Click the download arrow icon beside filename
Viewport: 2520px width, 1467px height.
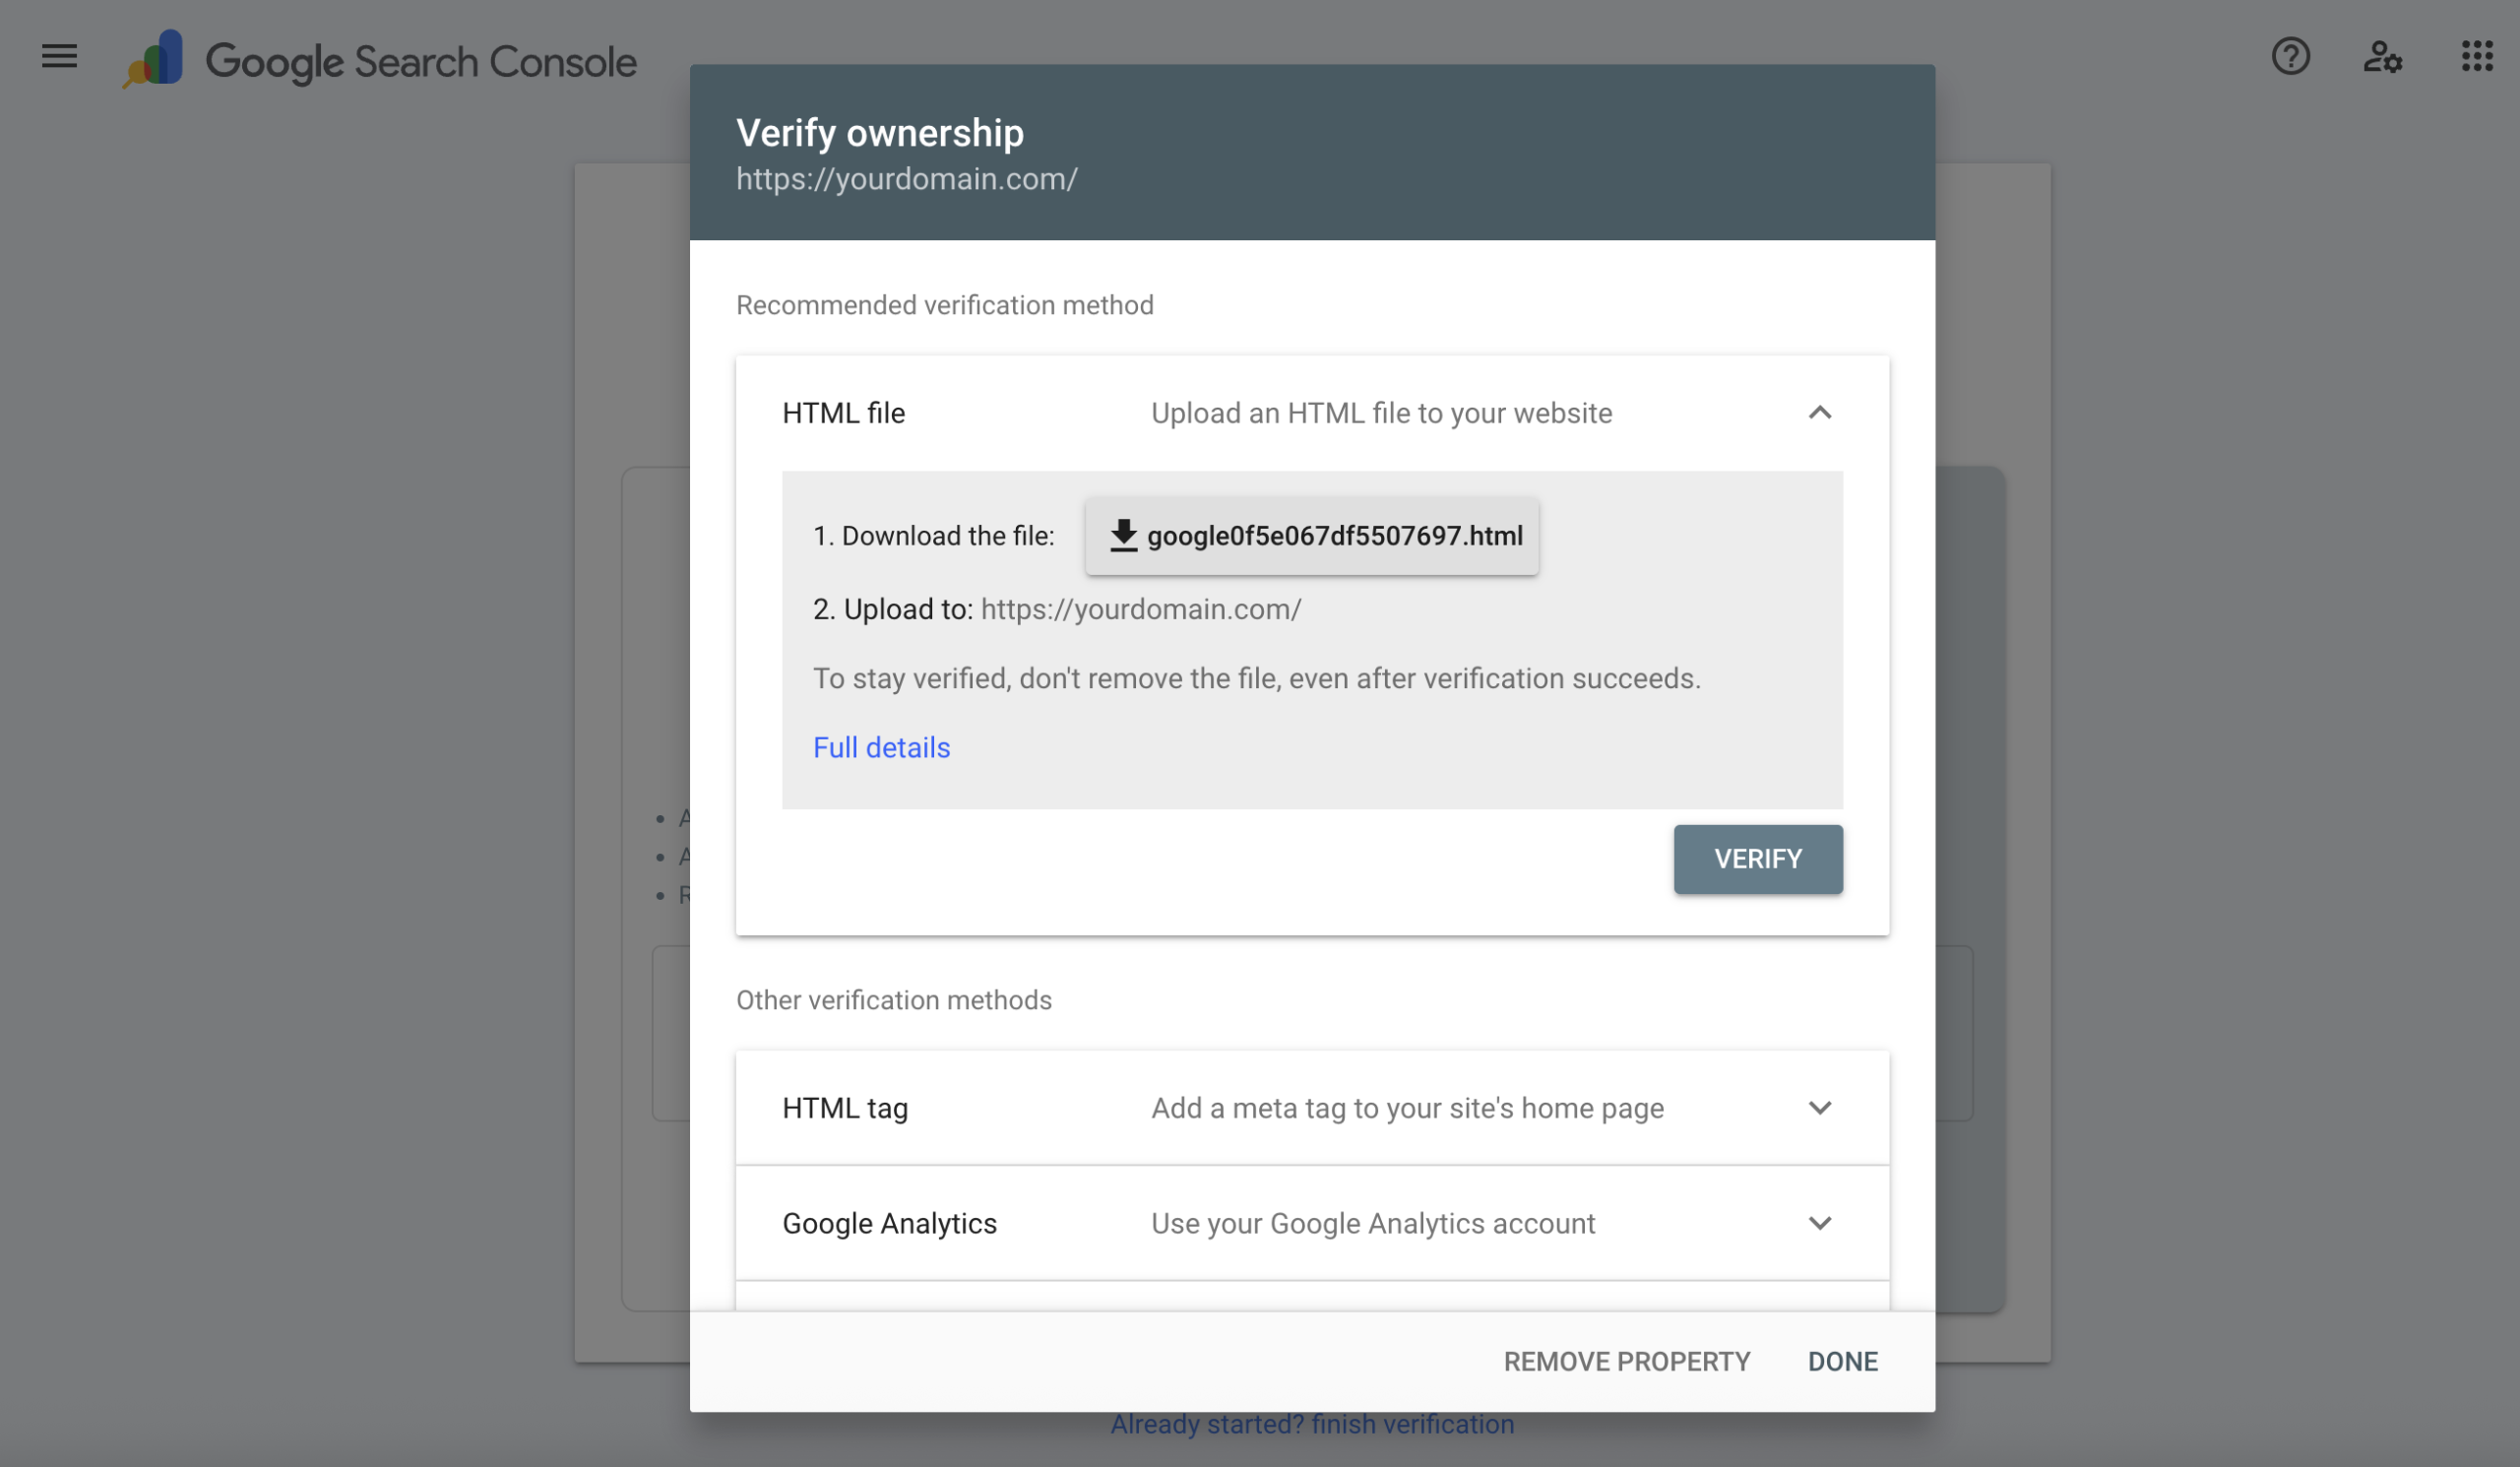click(1123, 536)
